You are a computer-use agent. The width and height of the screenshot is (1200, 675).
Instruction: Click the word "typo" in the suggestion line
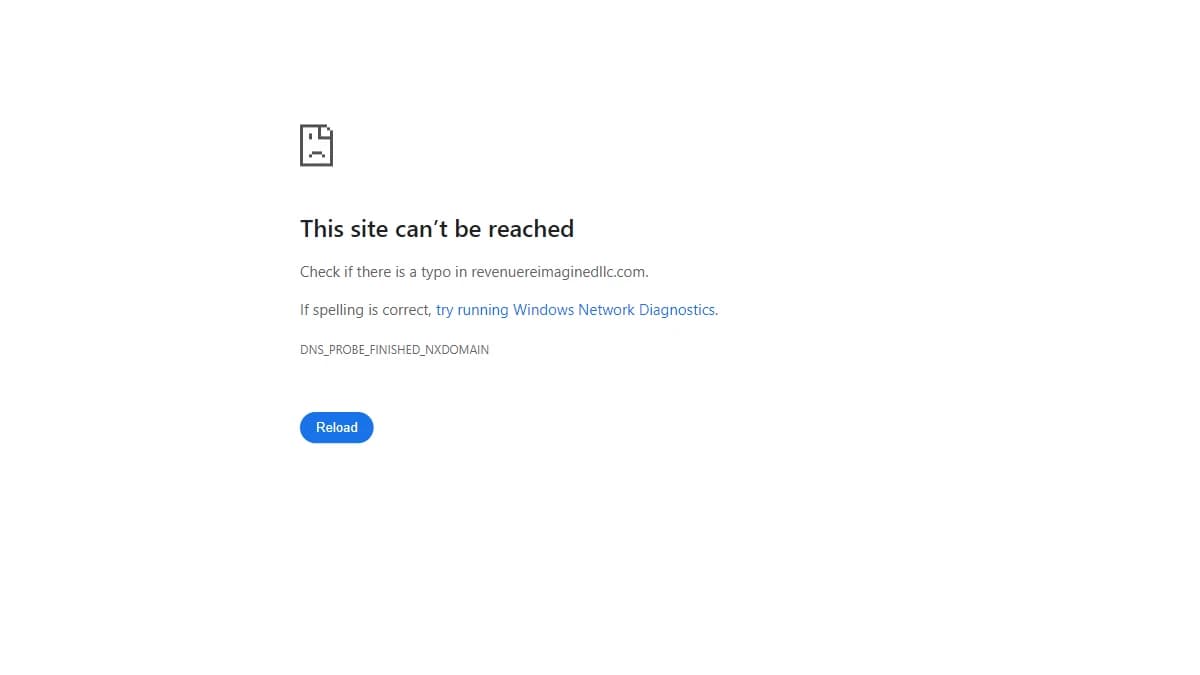(437, 272)
